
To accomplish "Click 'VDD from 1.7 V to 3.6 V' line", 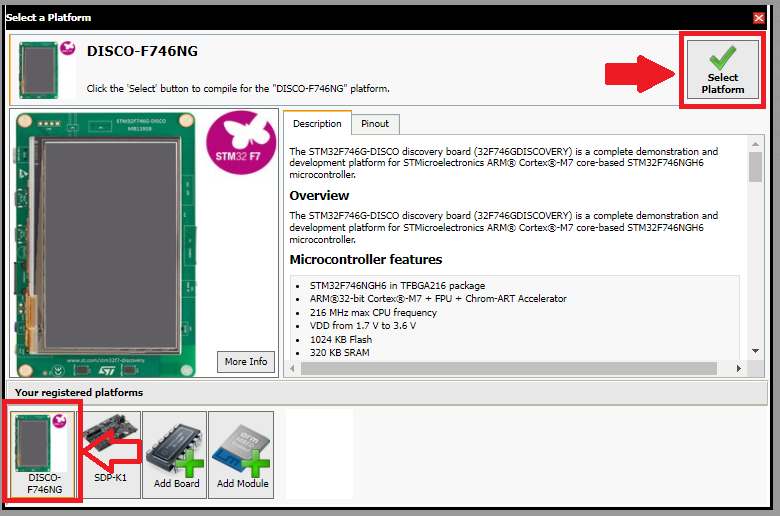I will 363,326.
